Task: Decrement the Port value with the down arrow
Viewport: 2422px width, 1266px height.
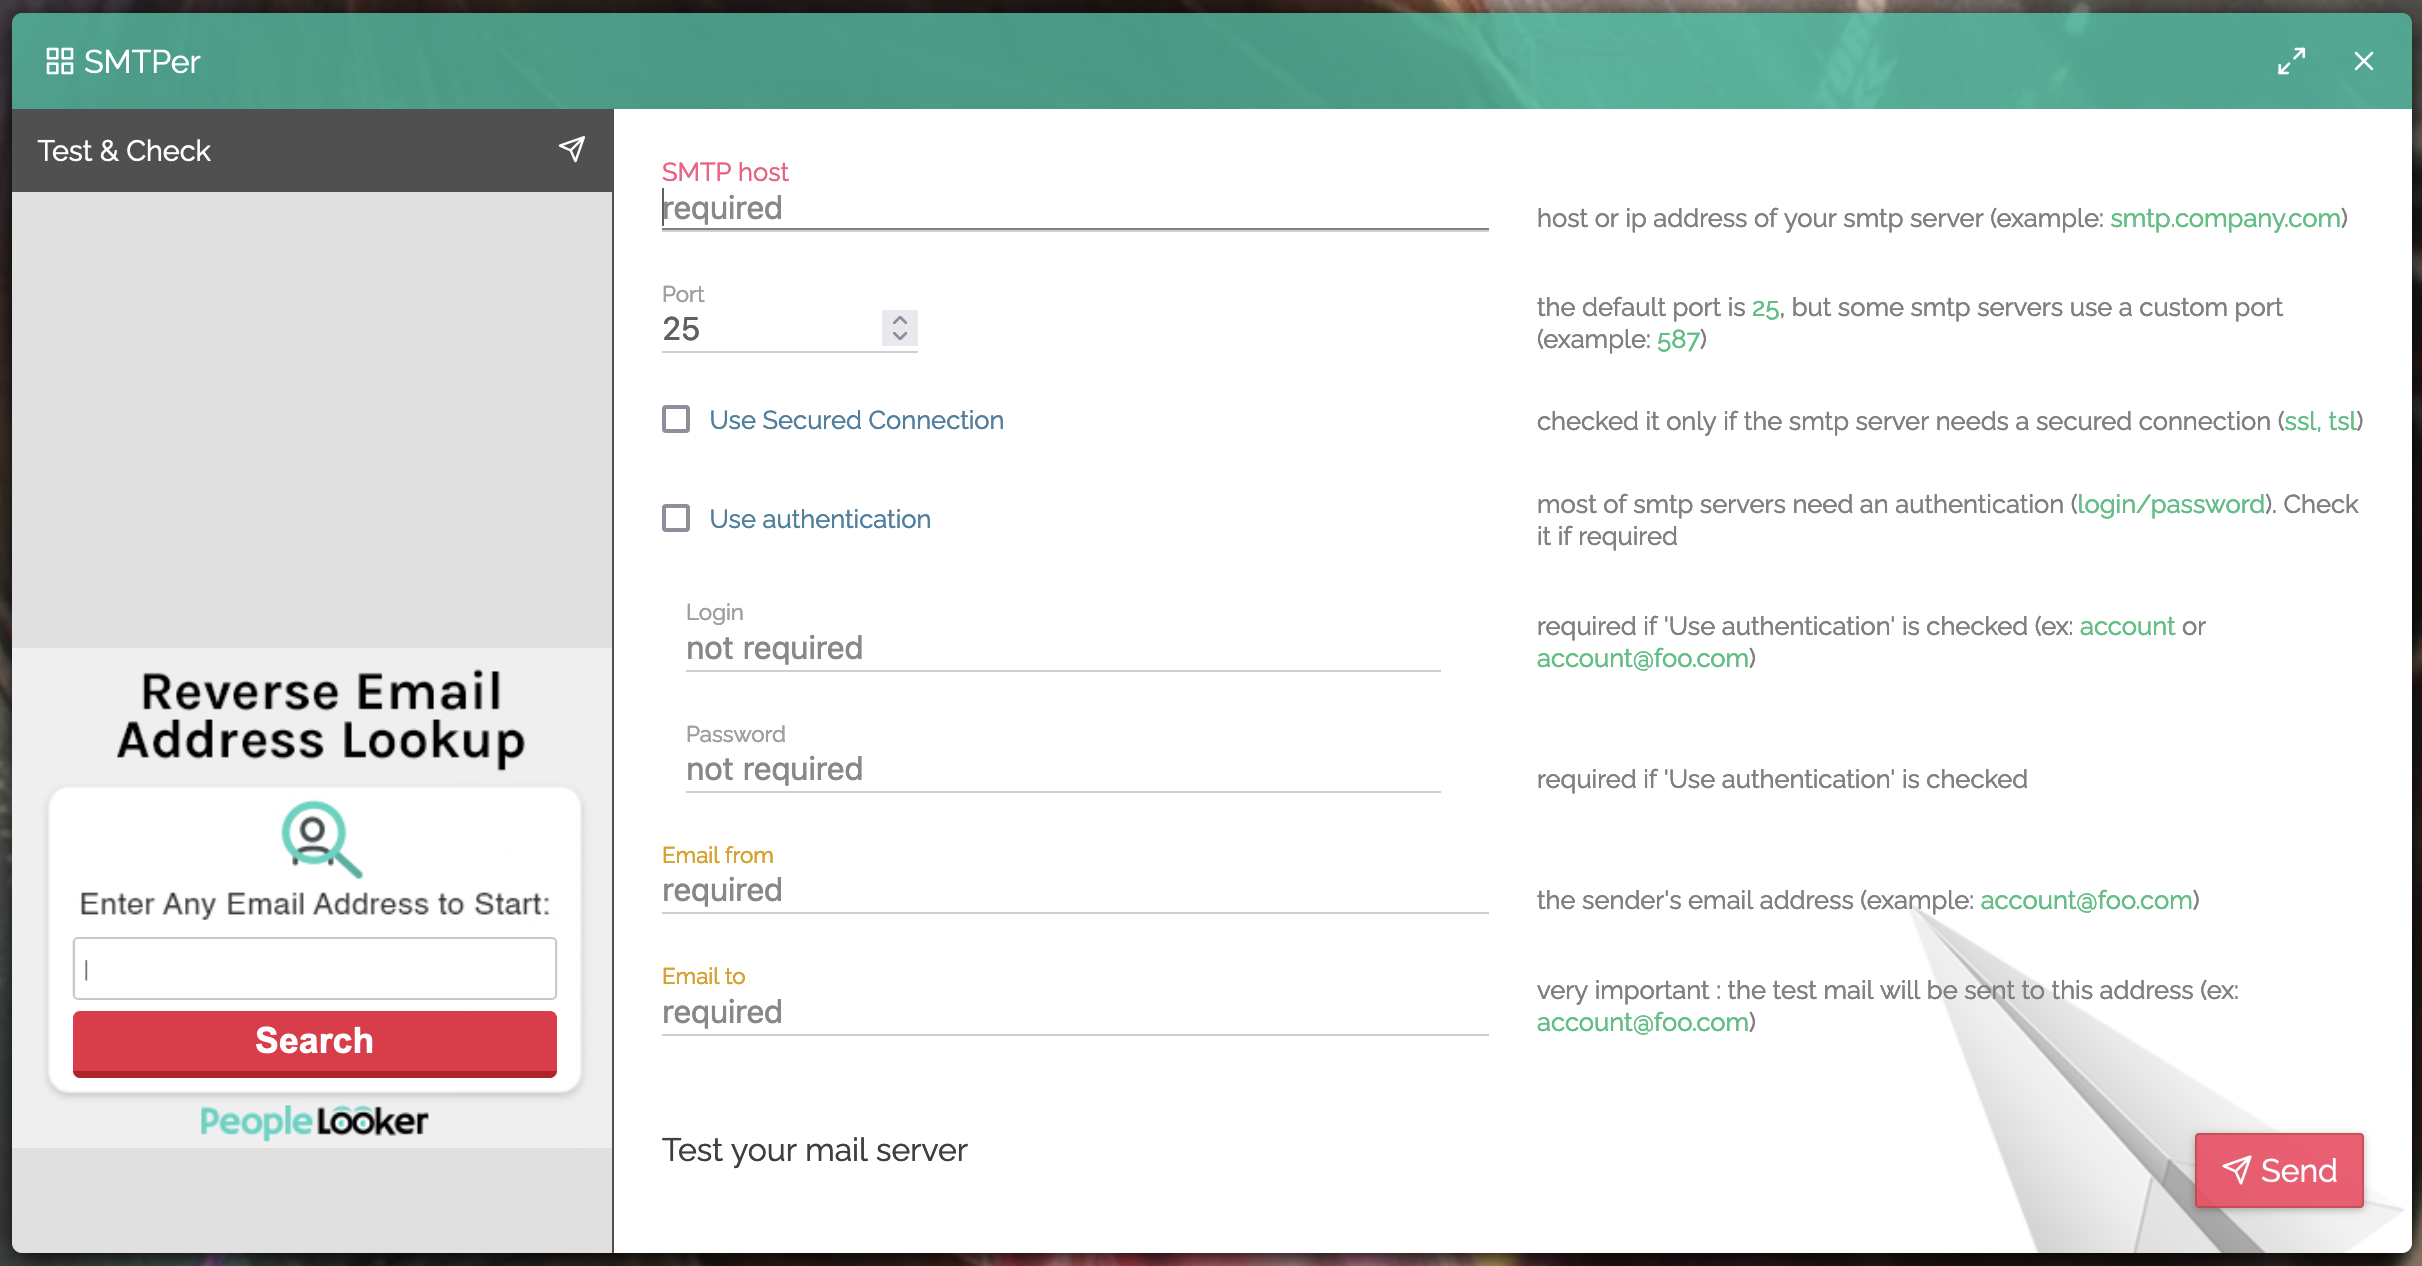Action: 898,338
